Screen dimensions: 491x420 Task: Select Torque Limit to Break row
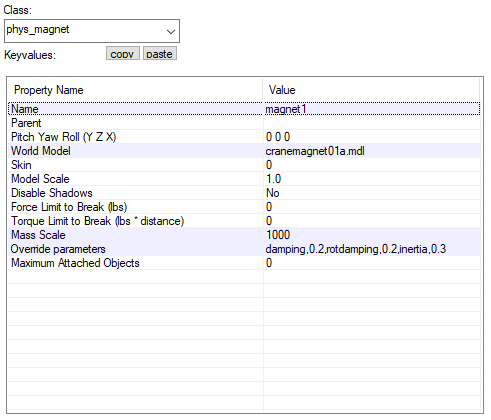click(x=244, y=221)
